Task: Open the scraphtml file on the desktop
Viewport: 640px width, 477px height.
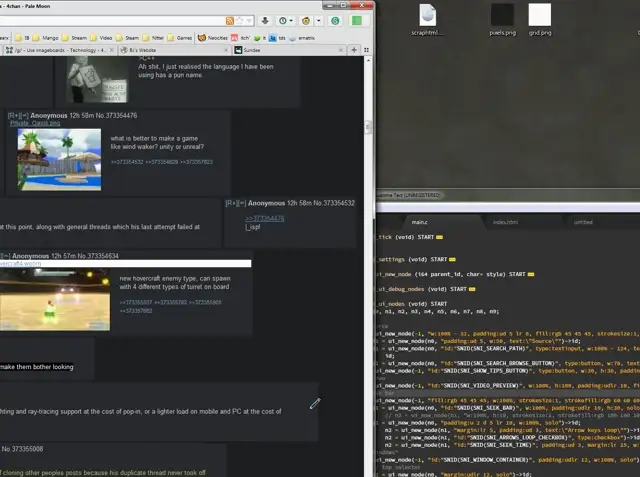Action: (426, 14)
